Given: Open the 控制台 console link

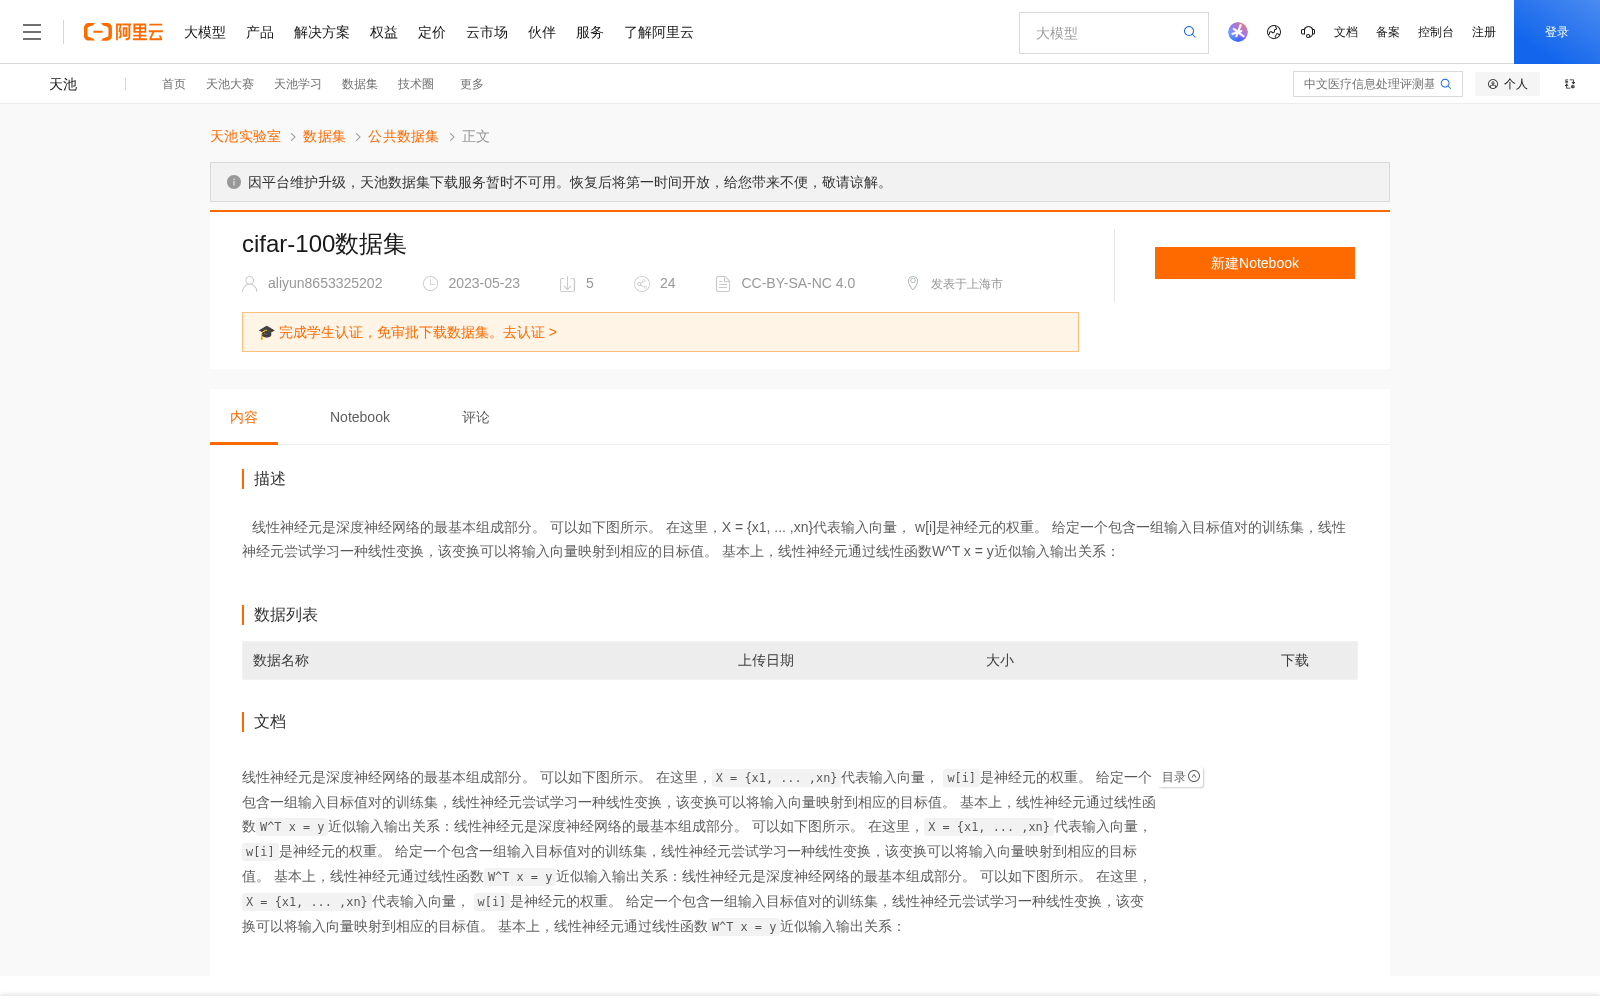Looking at the screenshot, I should coord(1436,32).
